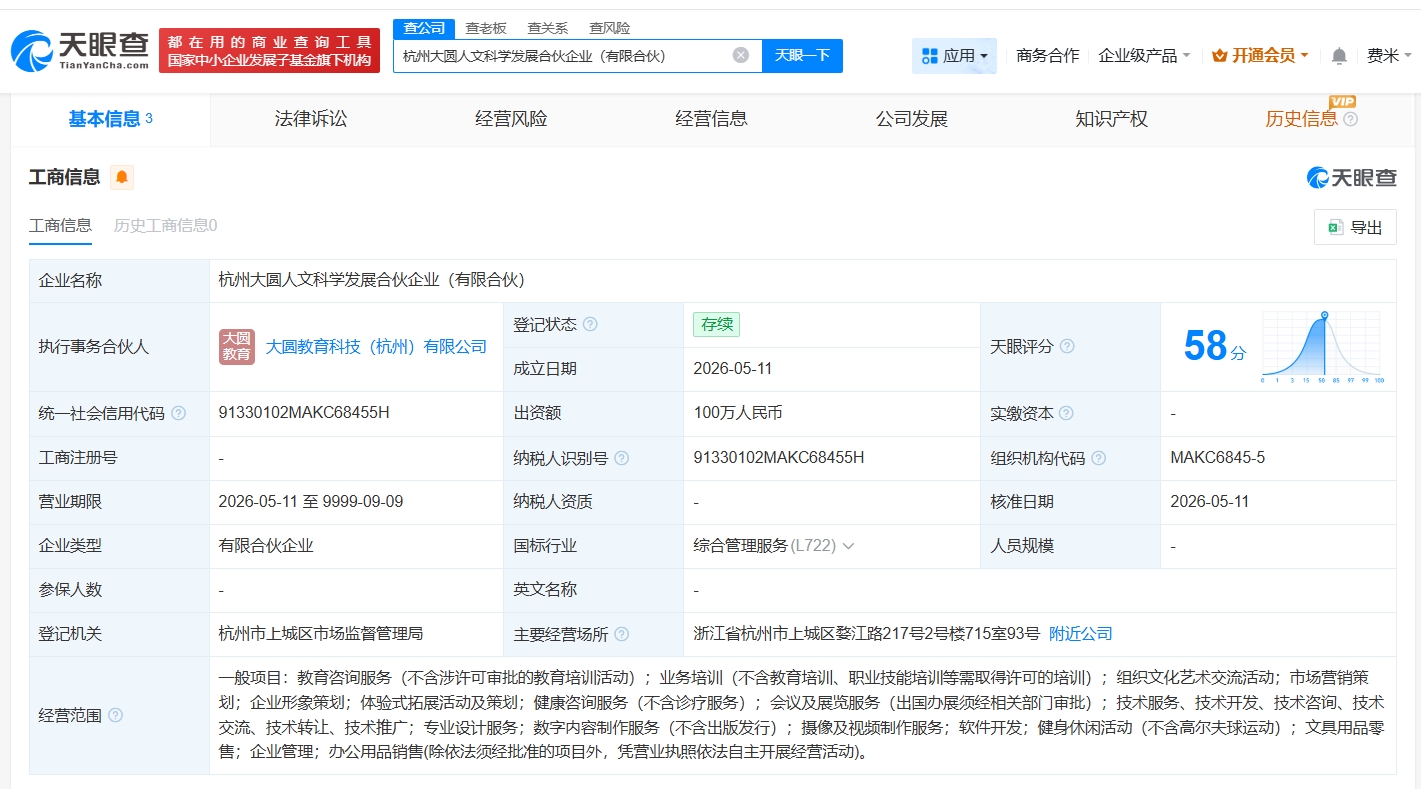
Task: Open the 法律诉讼 tab
Action: [311, 119]
